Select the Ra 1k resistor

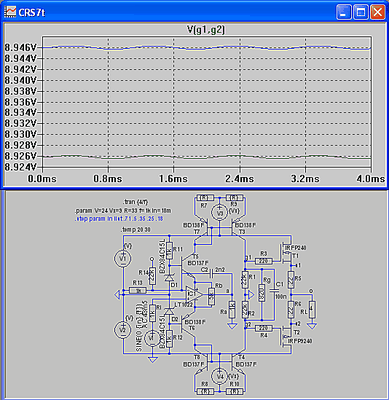click(232, 309)
